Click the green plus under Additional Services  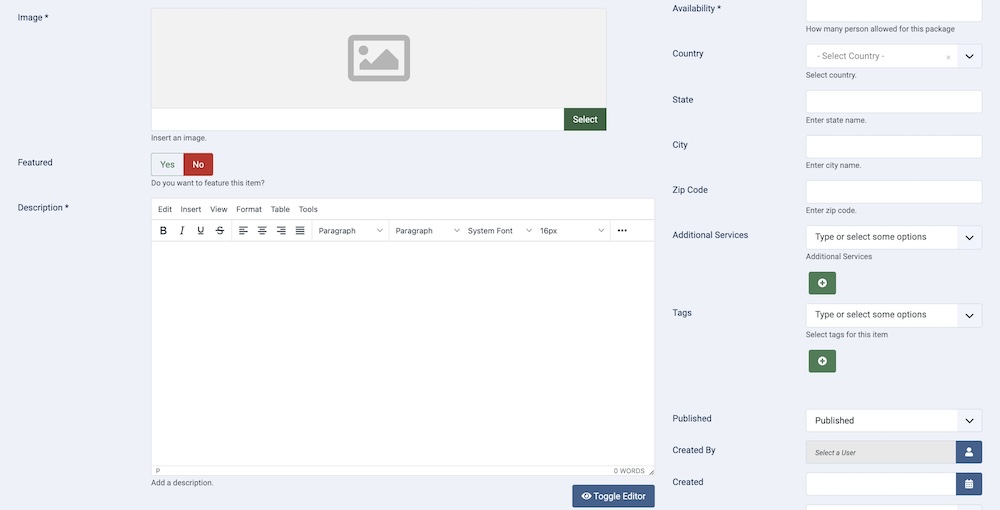[822, 283]
